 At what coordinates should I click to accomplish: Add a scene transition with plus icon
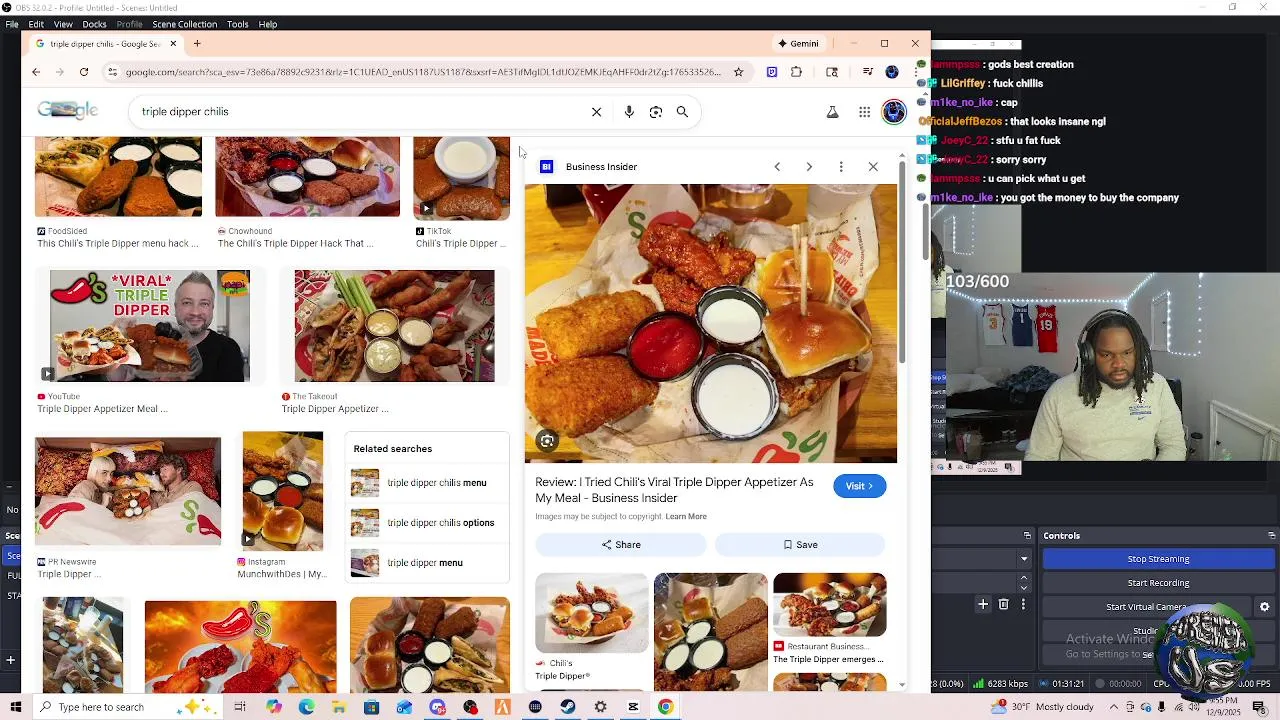click(x=983, y=604)
